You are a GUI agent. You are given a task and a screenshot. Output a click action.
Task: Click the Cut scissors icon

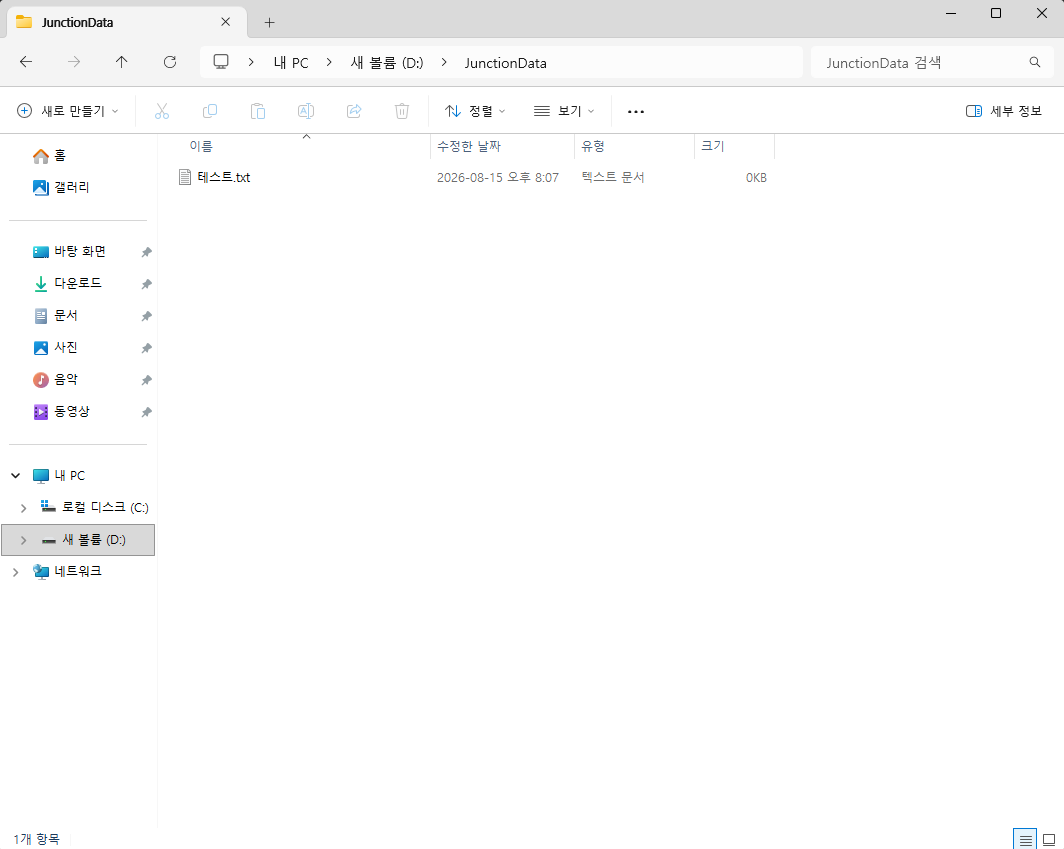[x=162, y=111]
